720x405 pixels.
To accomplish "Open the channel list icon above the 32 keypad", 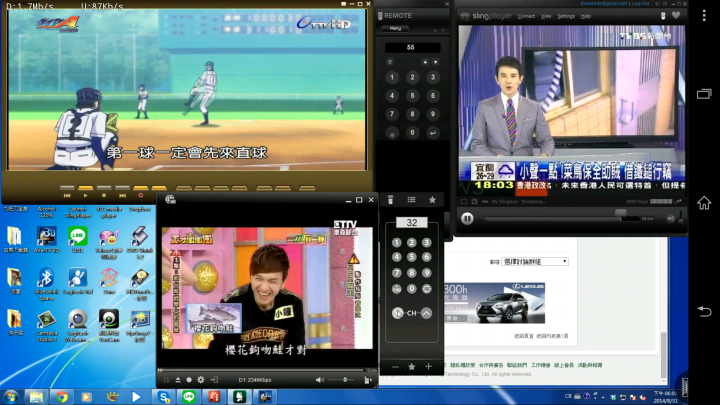I will coord(411,199).
